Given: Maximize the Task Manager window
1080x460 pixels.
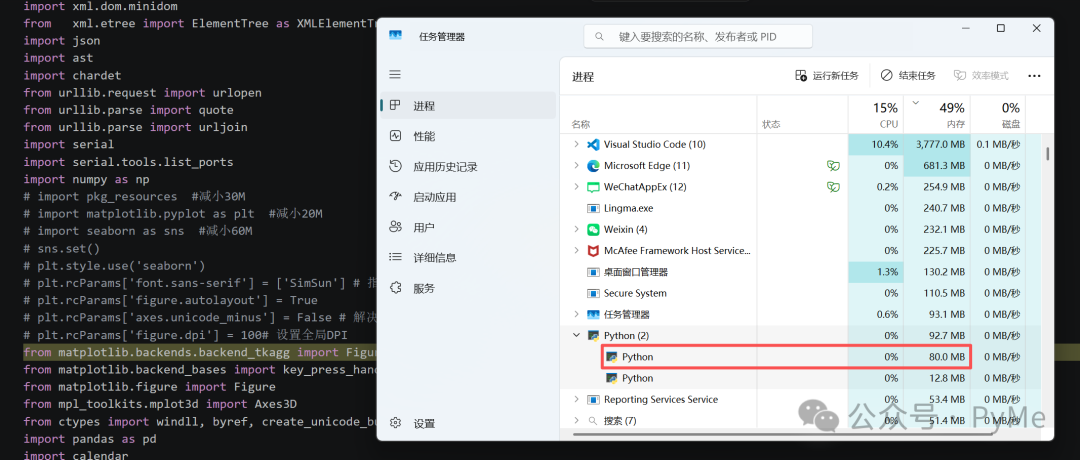Looking at the screenshot, I should 1001,28.
